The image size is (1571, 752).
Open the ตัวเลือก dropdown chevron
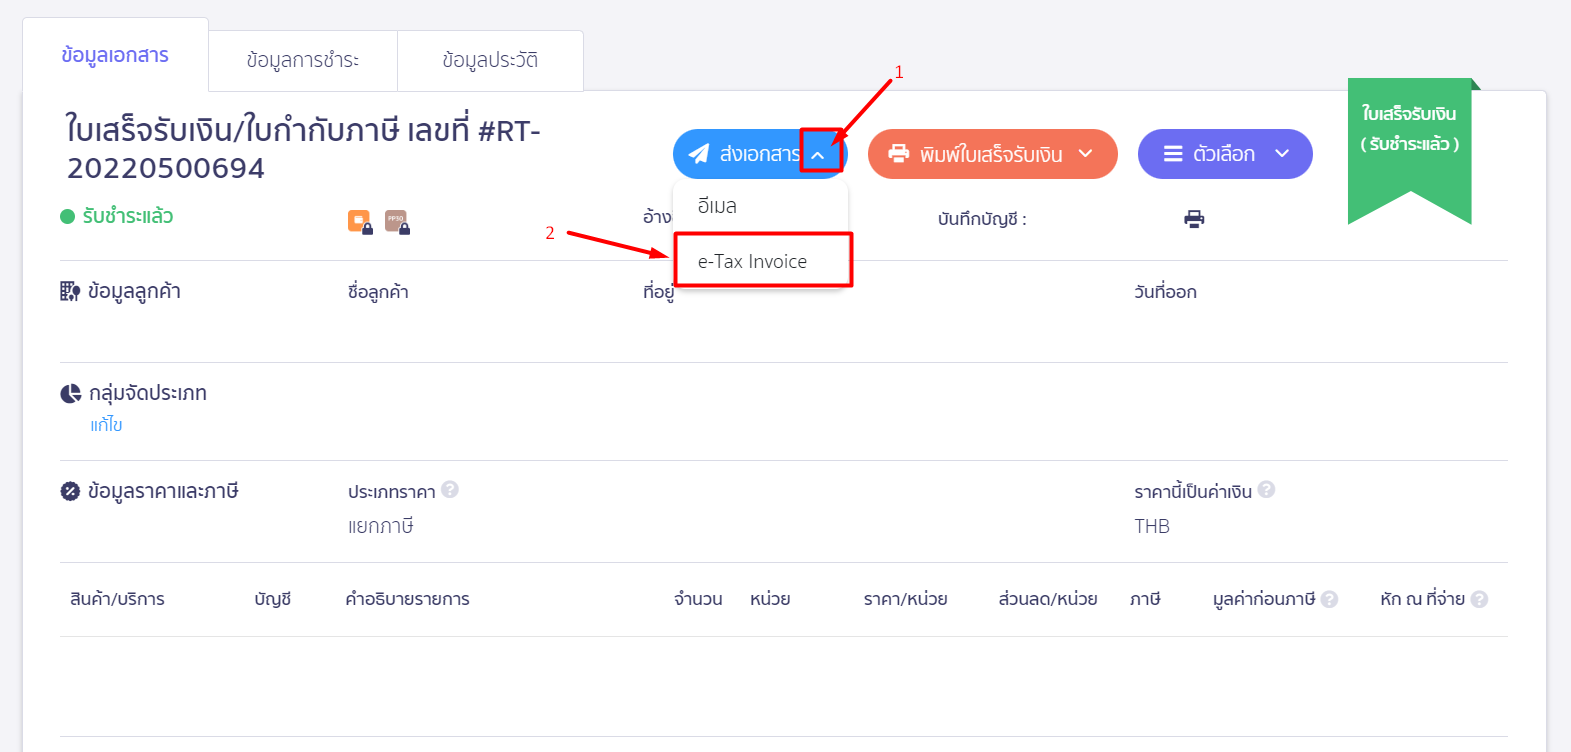point(1282,154)
